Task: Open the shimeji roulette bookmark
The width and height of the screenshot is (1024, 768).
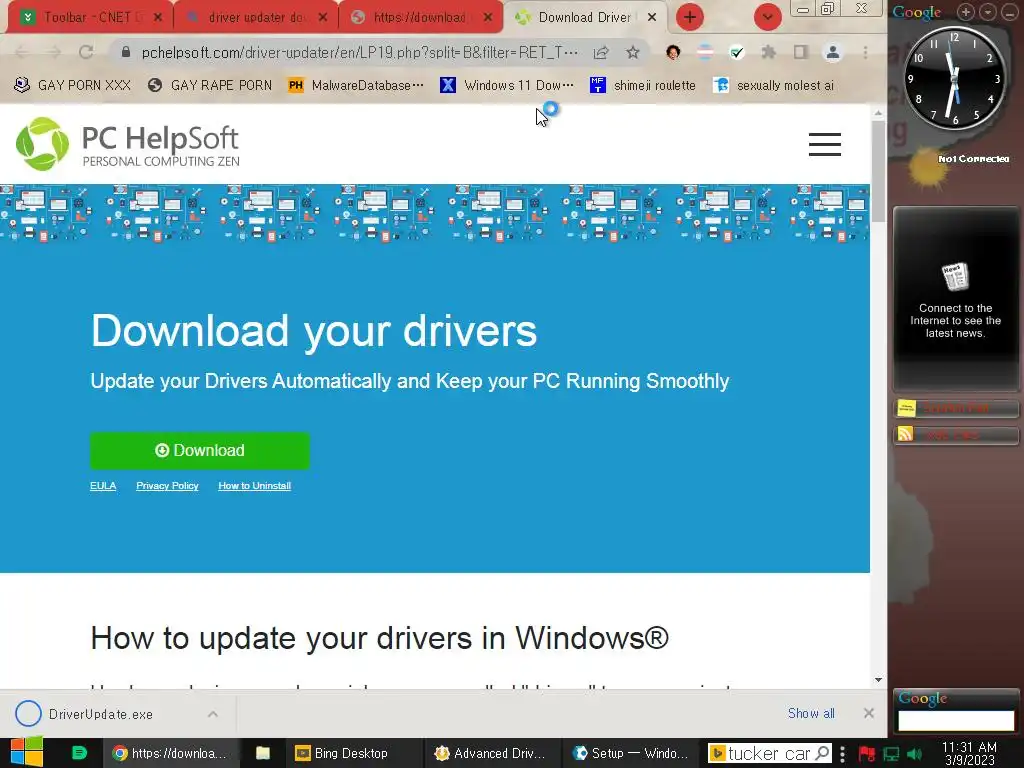Action: (643, 86)
